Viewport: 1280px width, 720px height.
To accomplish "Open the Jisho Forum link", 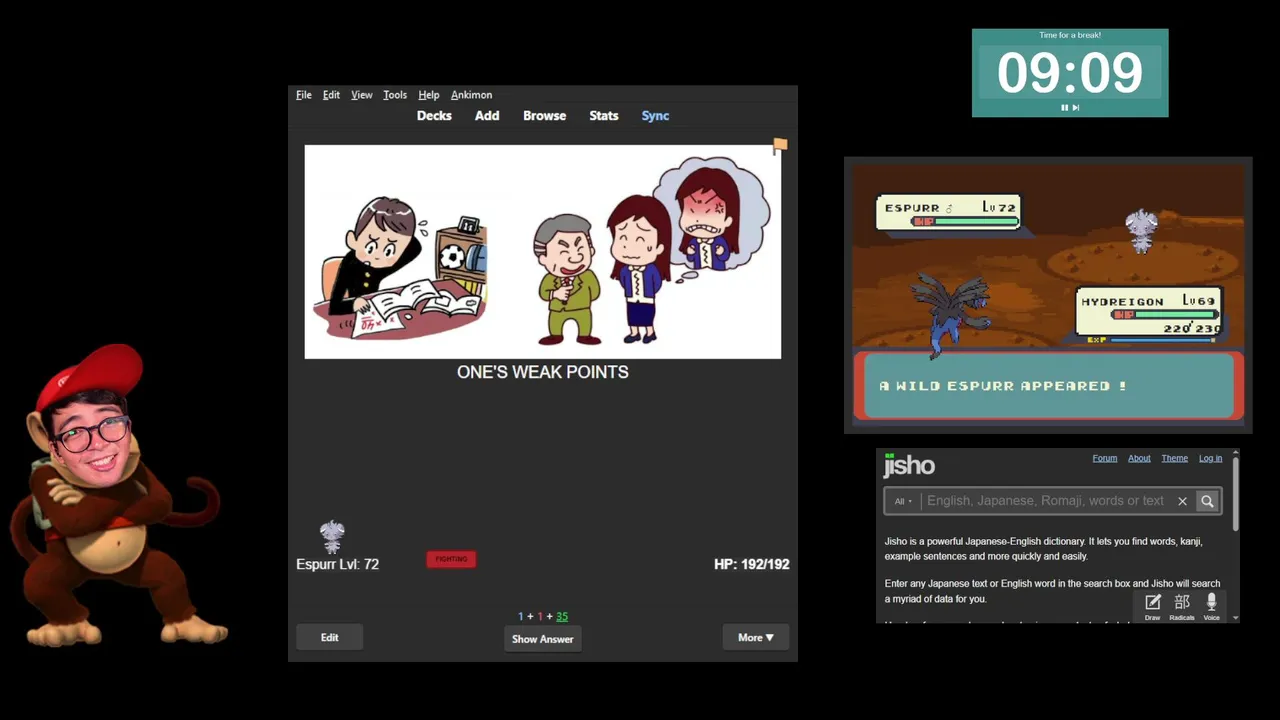I will click(1105, 458).
